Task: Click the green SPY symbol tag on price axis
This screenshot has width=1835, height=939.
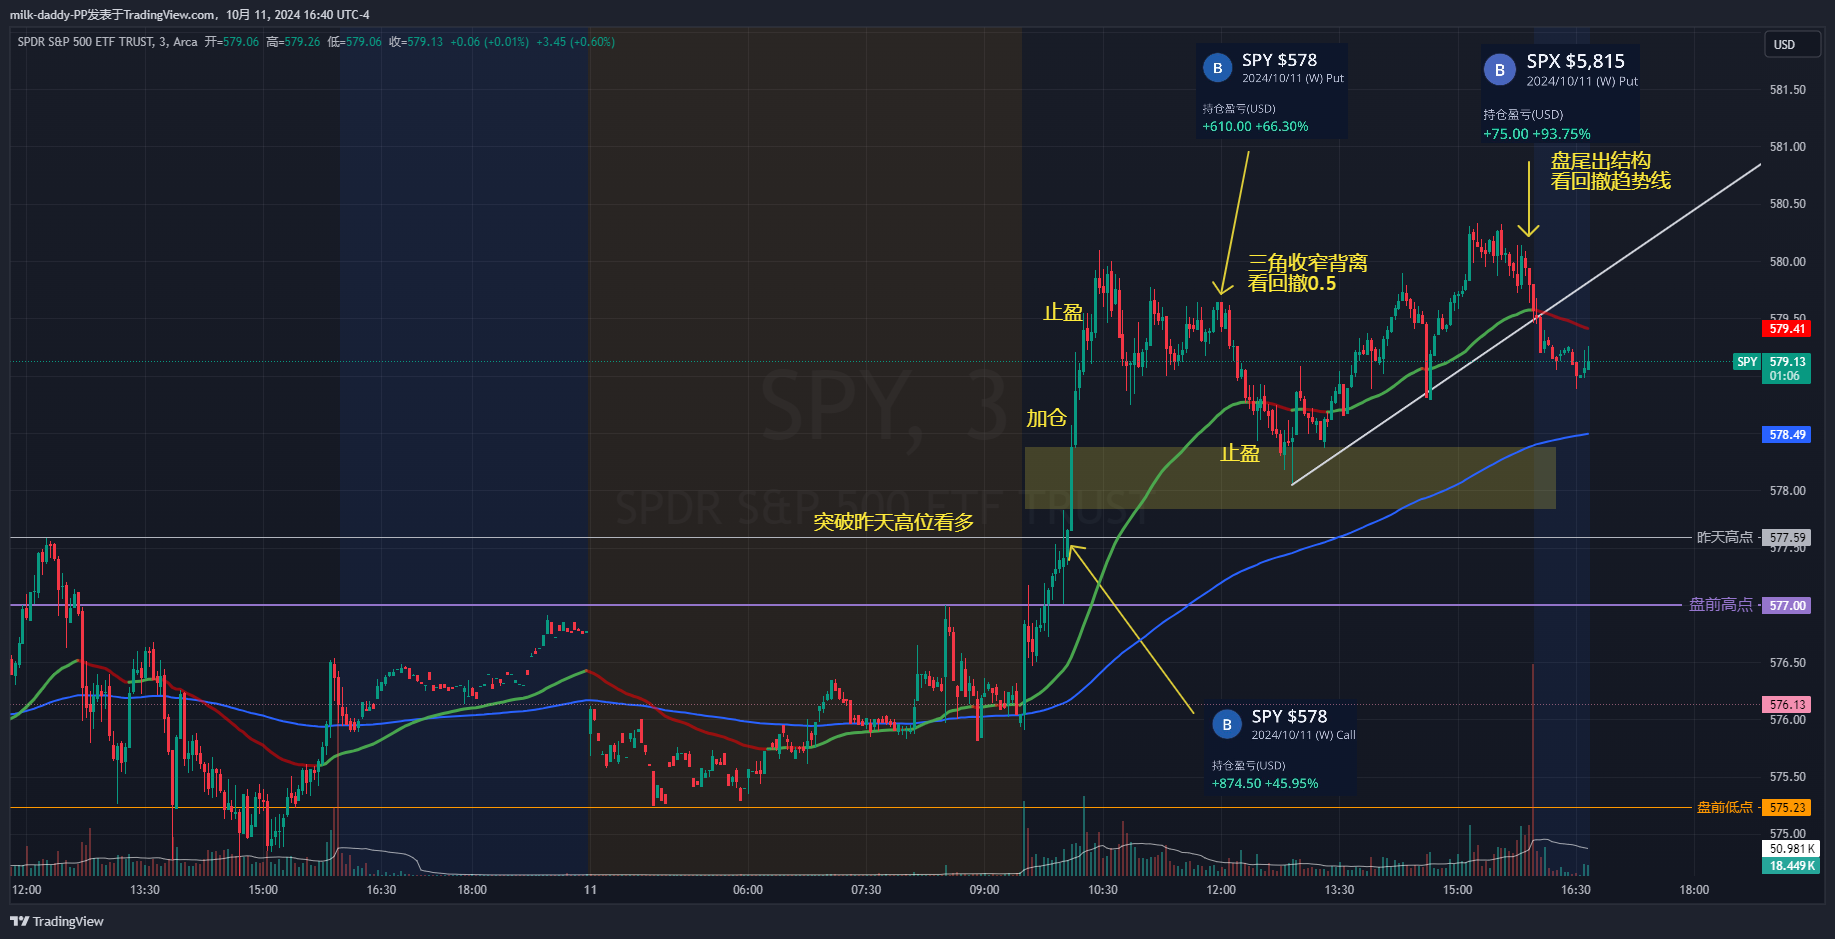Action: [x=1746, y=362]
